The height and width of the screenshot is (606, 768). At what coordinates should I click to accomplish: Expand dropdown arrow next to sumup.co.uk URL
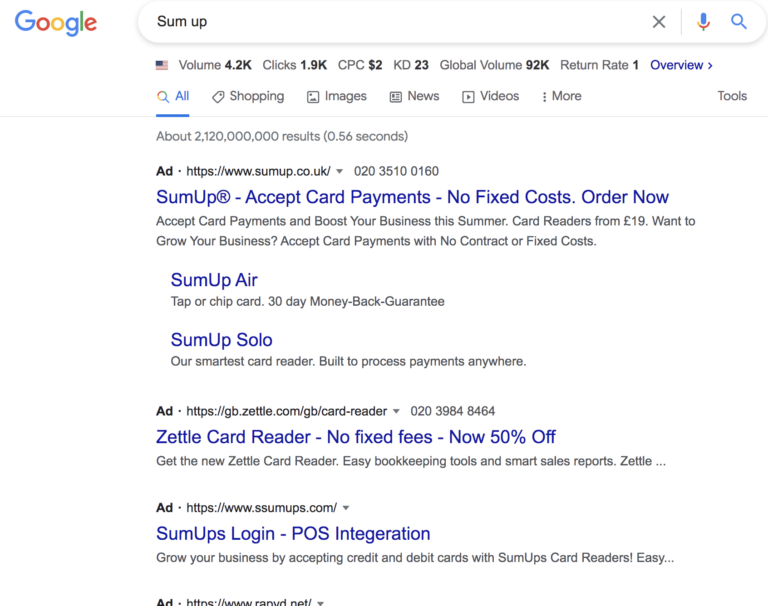coord(339,171)
